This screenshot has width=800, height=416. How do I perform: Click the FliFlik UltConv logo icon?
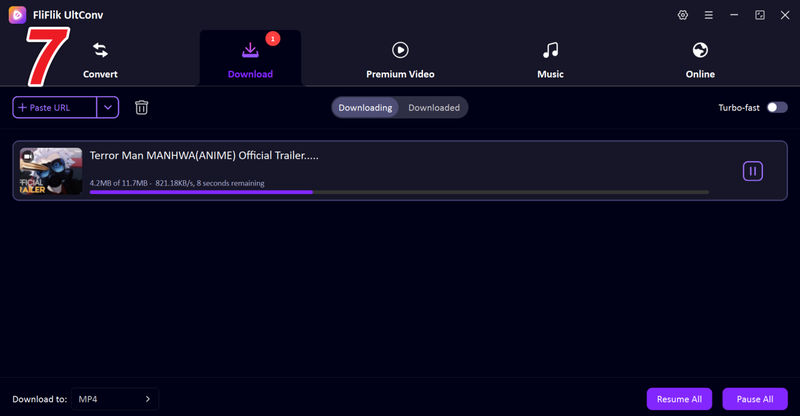tap(17, 15)
